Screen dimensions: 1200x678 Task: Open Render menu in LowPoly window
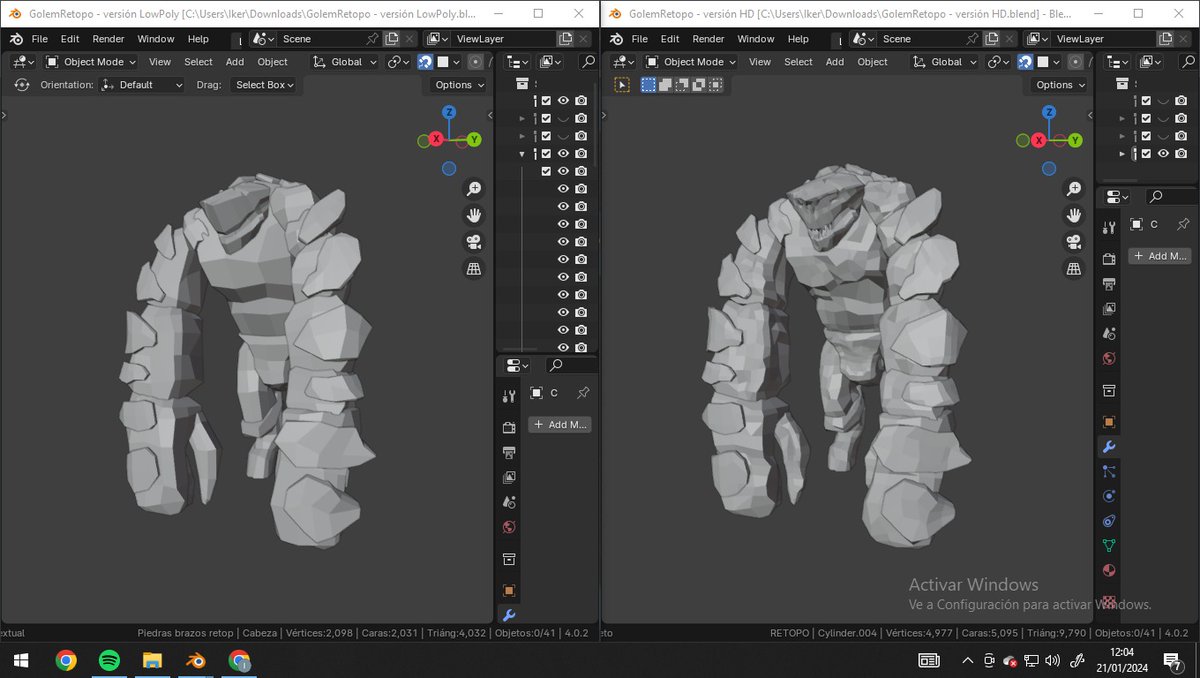point(108,39)
